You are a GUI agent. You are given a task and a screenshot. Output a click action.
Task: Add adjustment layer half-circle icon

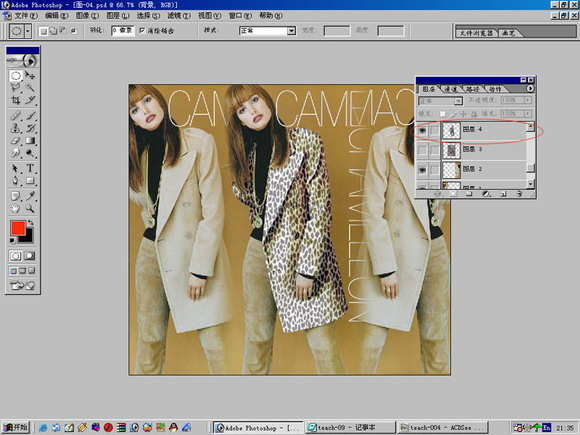pyautogui.click(x=486, y=194)
